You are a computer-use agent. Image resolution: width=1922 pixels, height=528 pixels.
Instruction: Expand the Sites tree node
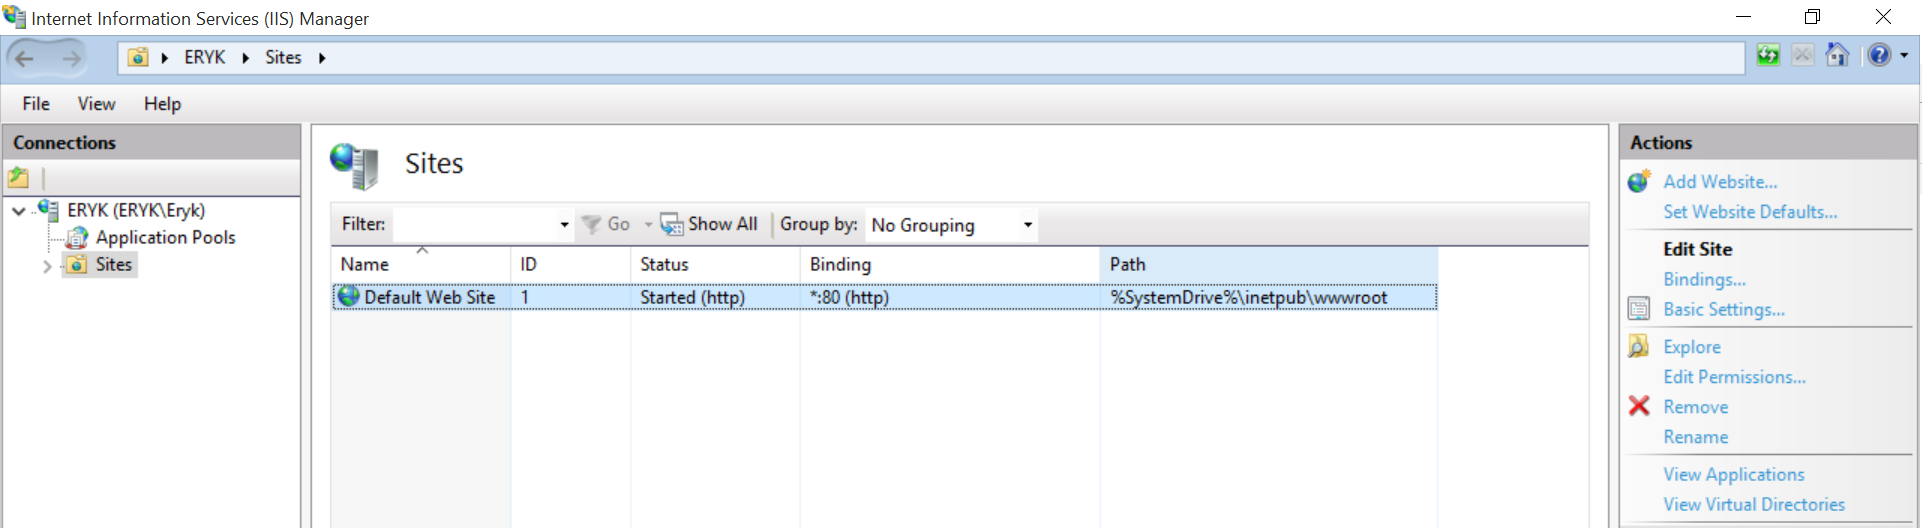47,266
